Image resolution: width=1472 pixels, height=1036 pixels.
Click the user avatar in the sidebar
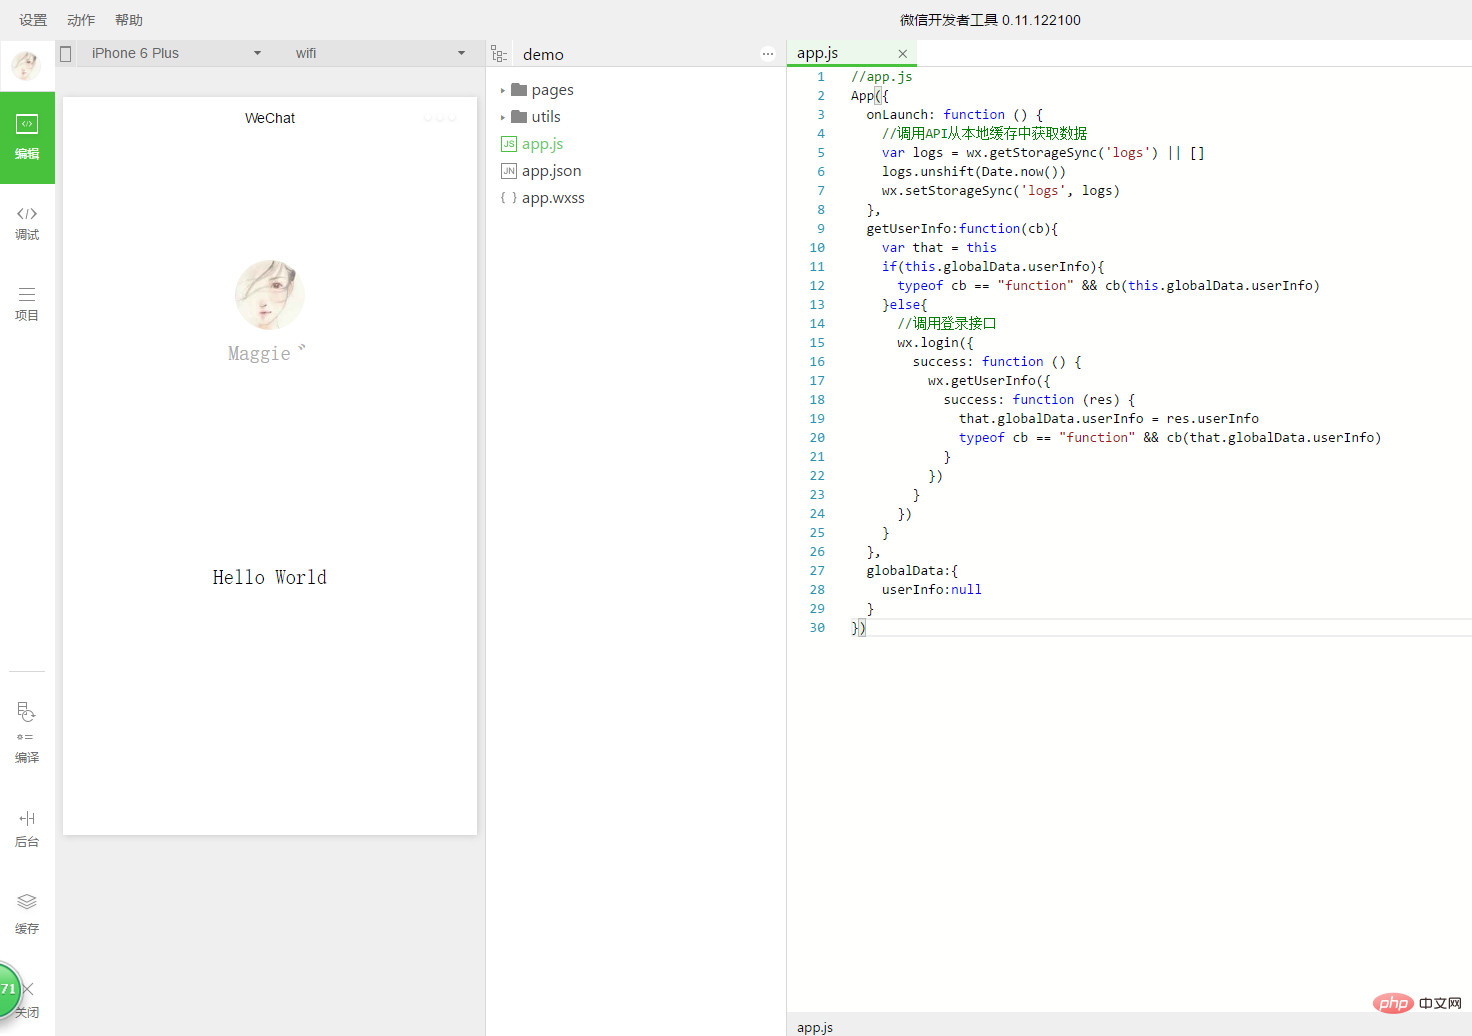coord(26,66)
